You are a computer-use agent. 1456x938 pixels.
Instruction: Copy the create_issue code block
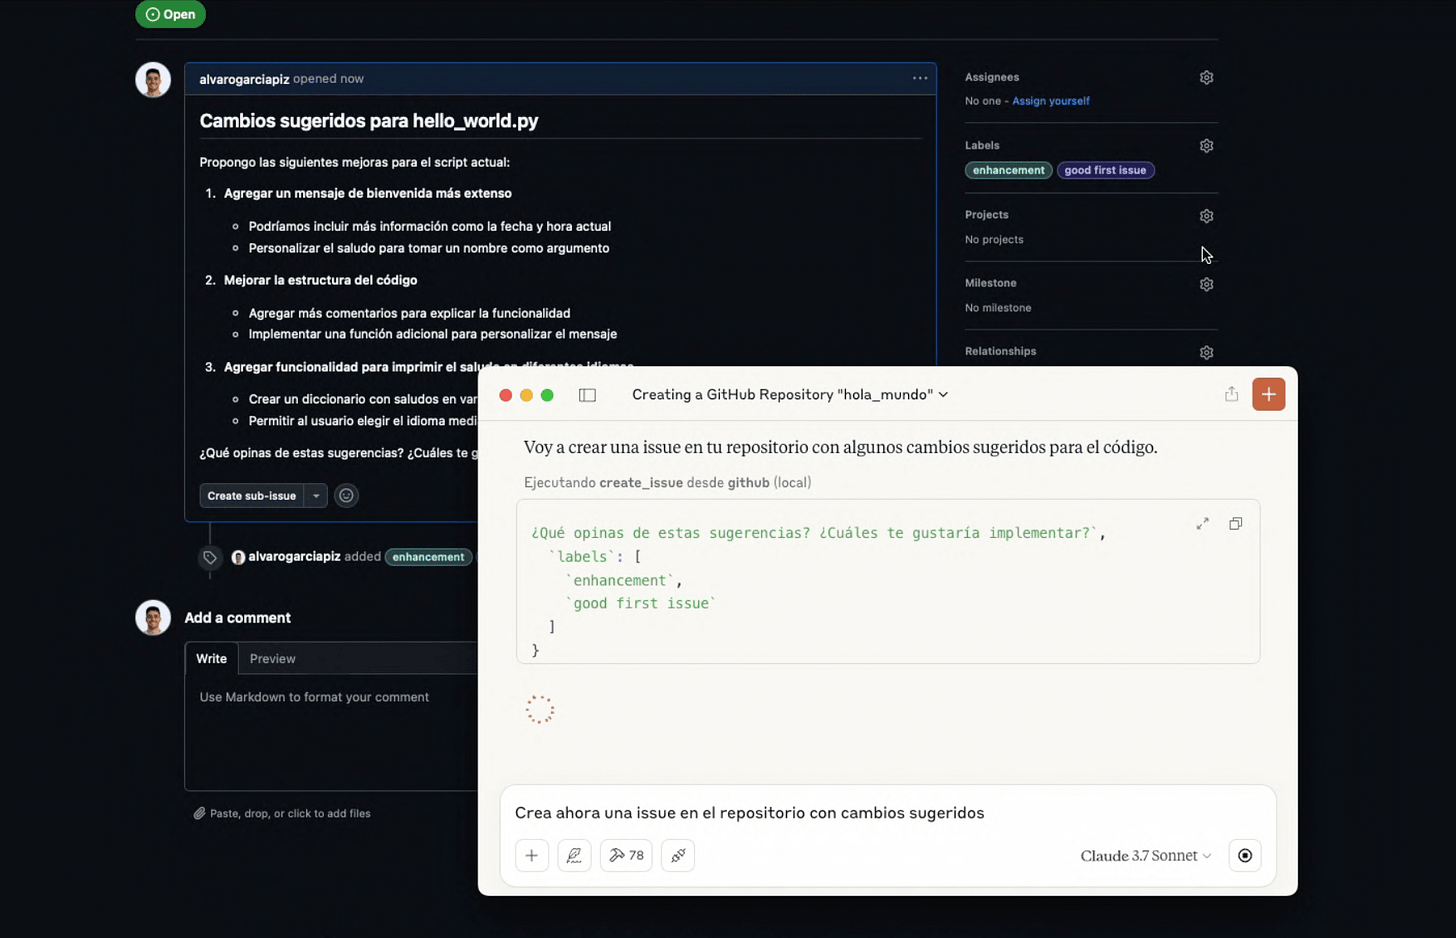tap(1235, 523)
